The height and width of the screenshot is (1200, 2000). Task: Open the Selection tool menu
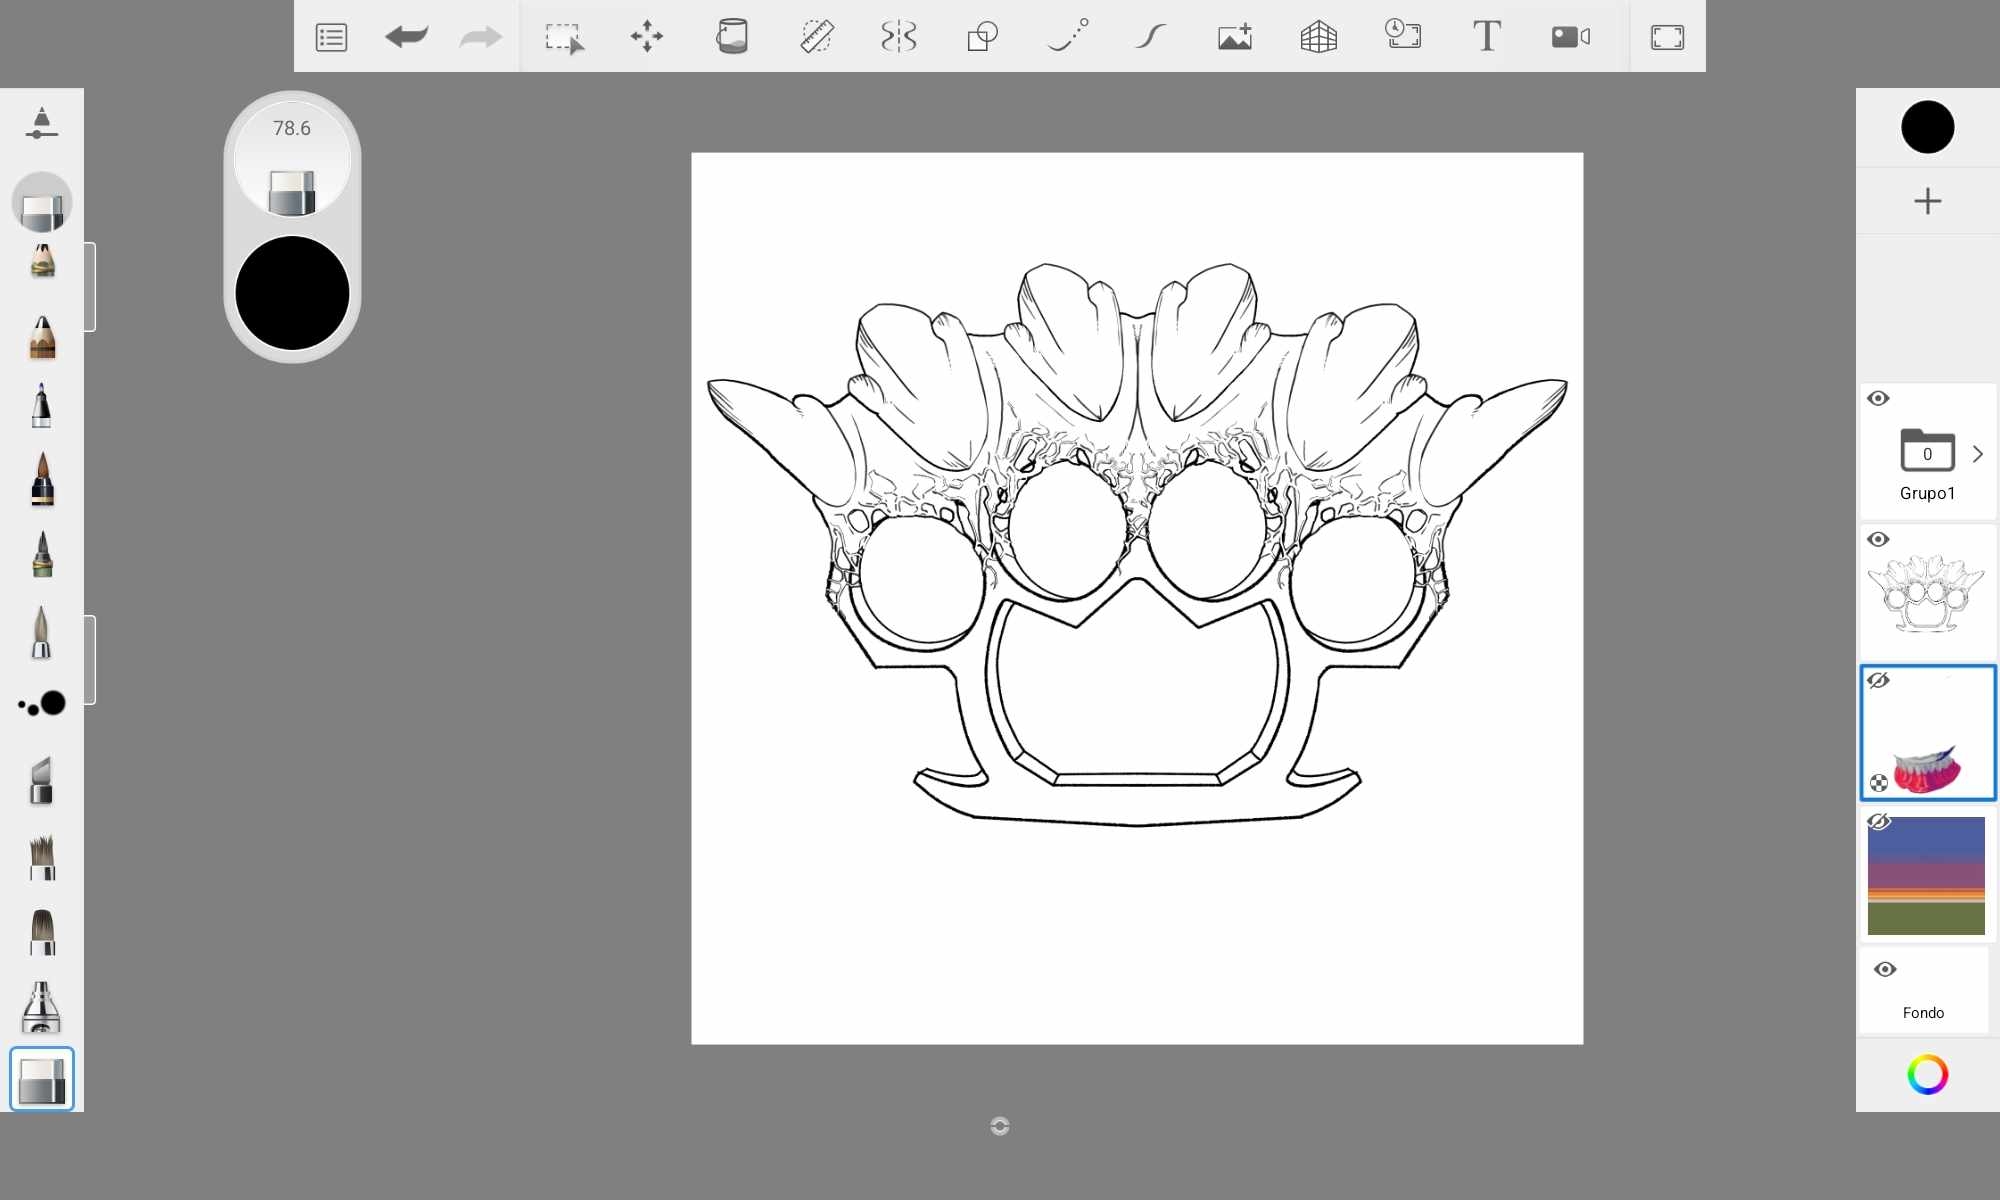click(x=564, y=37)
